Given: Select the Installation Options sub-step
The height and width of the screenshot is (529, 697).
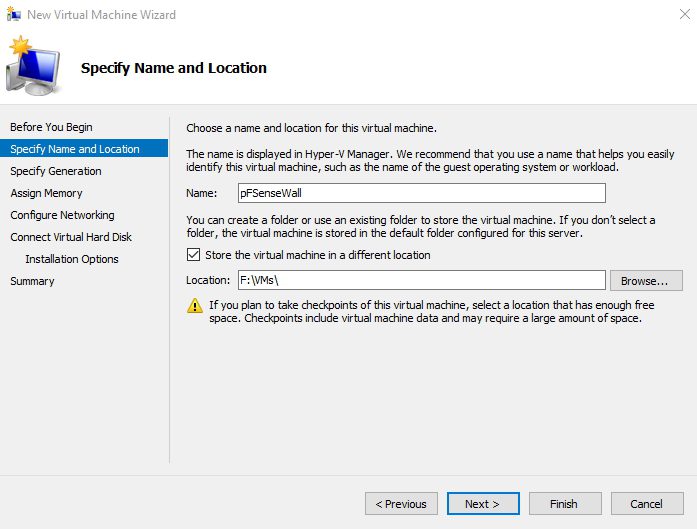Looking at the screenshot, I should pyautogui.click(x=72, y=259).
